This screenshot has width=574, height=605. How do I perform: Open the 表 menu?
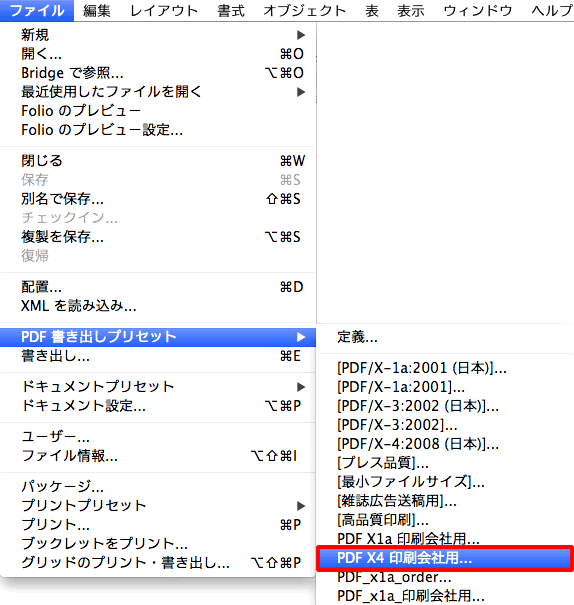tap(372, 10)
